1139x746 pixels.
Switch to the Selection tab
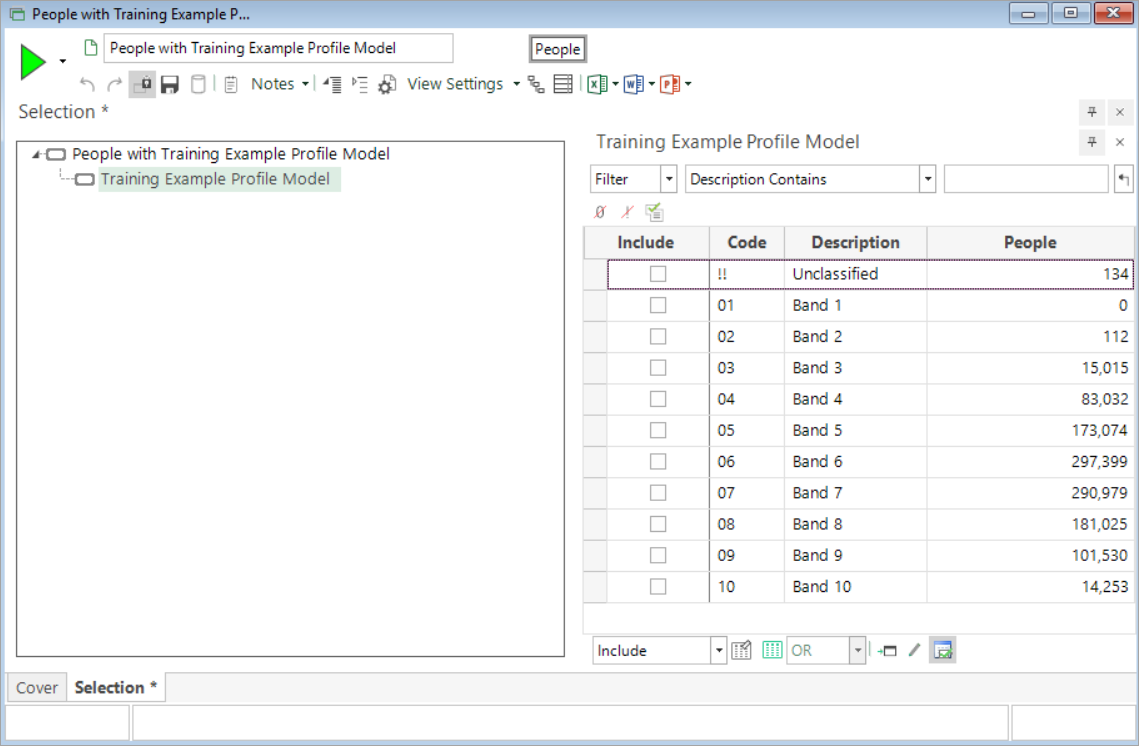pyautogui.click(x=115, y=687)
